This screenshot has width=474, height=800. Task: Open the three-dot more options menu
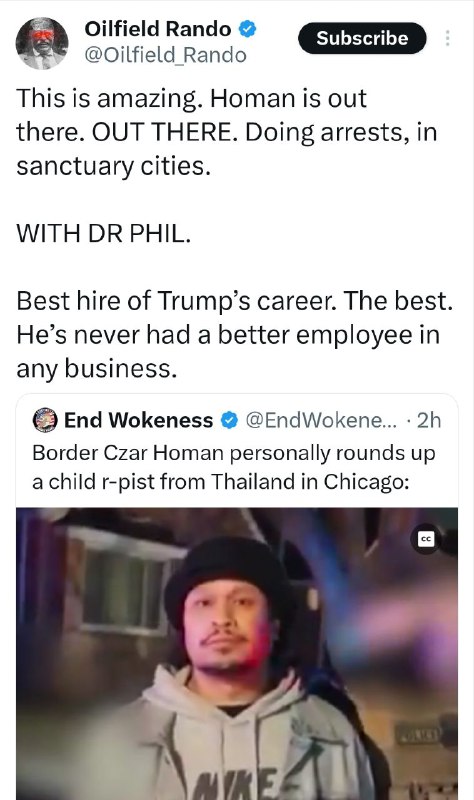(447, 38)
